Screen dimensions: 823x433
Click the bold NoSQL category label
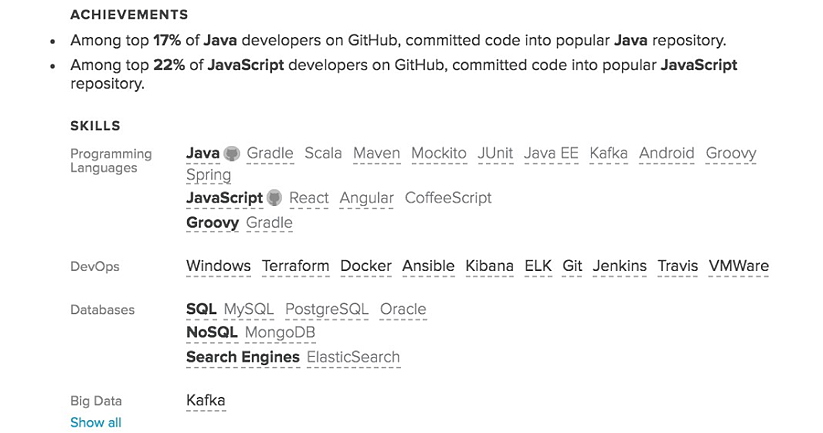[212, 332]
